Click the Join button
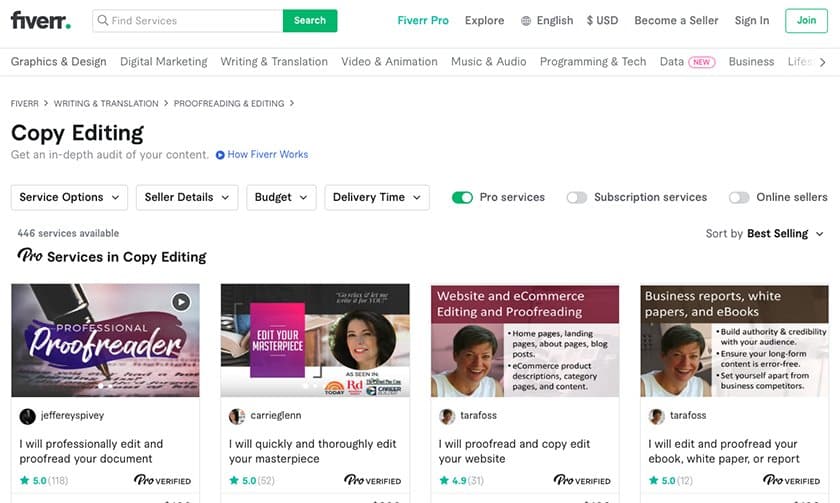This screenshot has height=503, width=840. point(806,20)
